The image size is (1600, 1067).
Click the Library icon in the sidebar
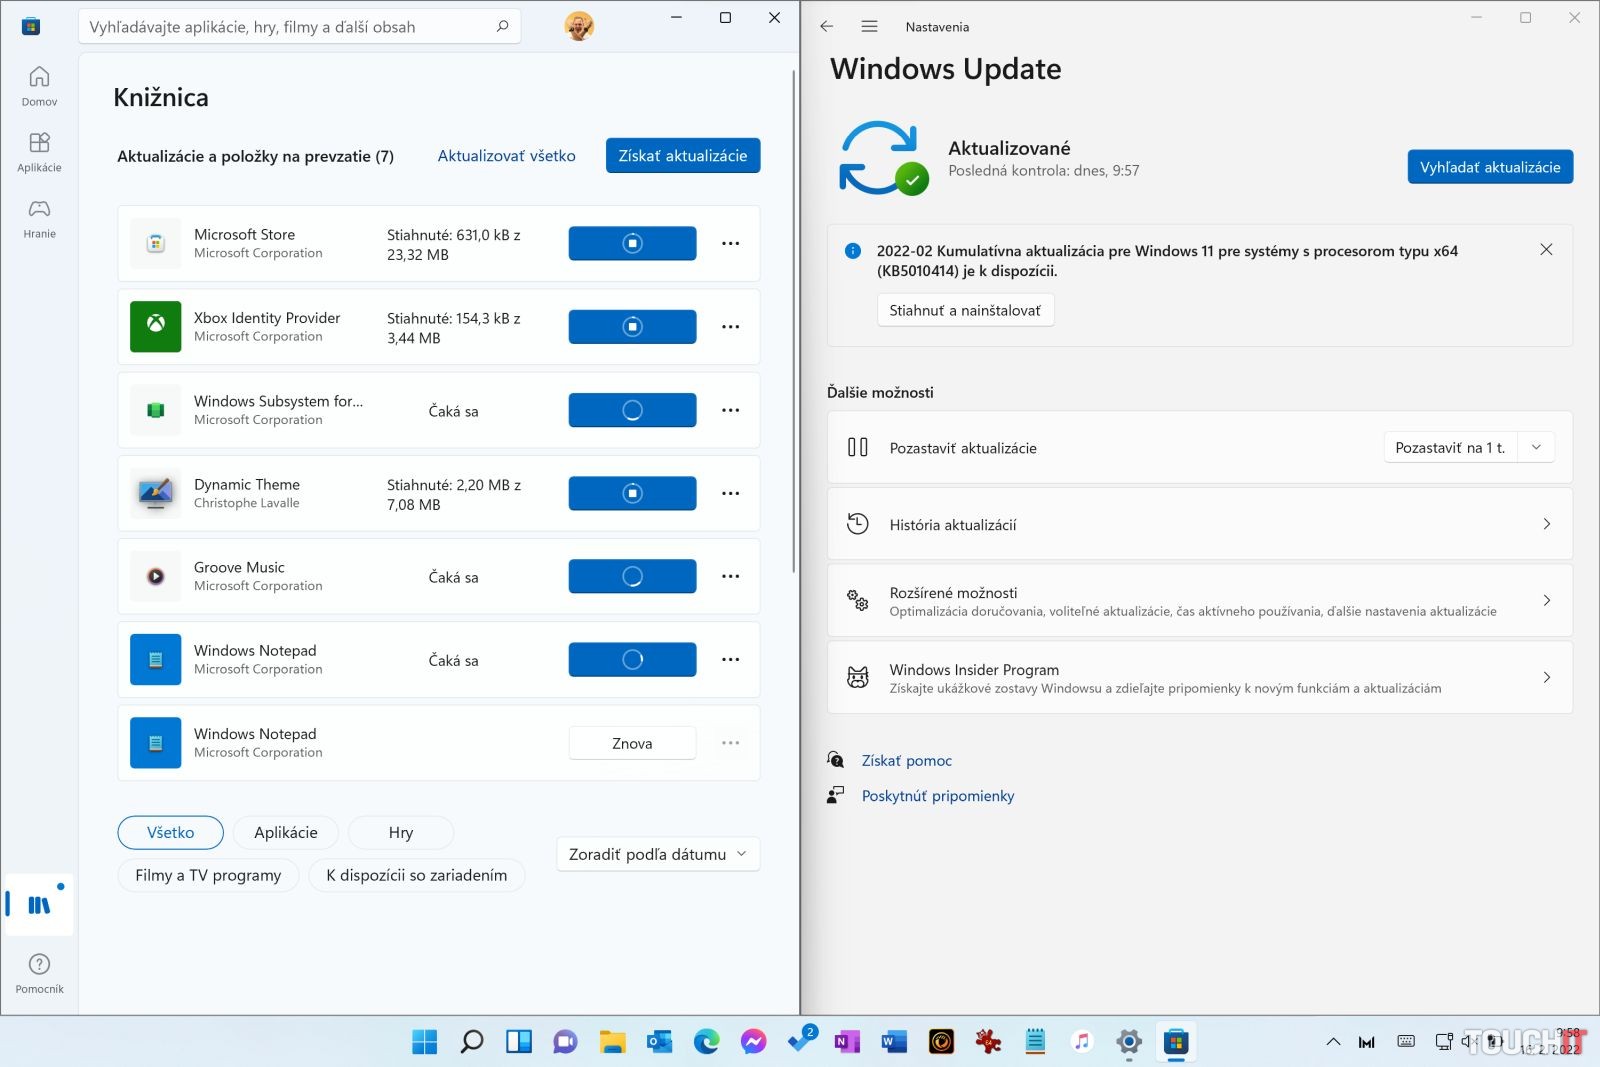[39, 905]
